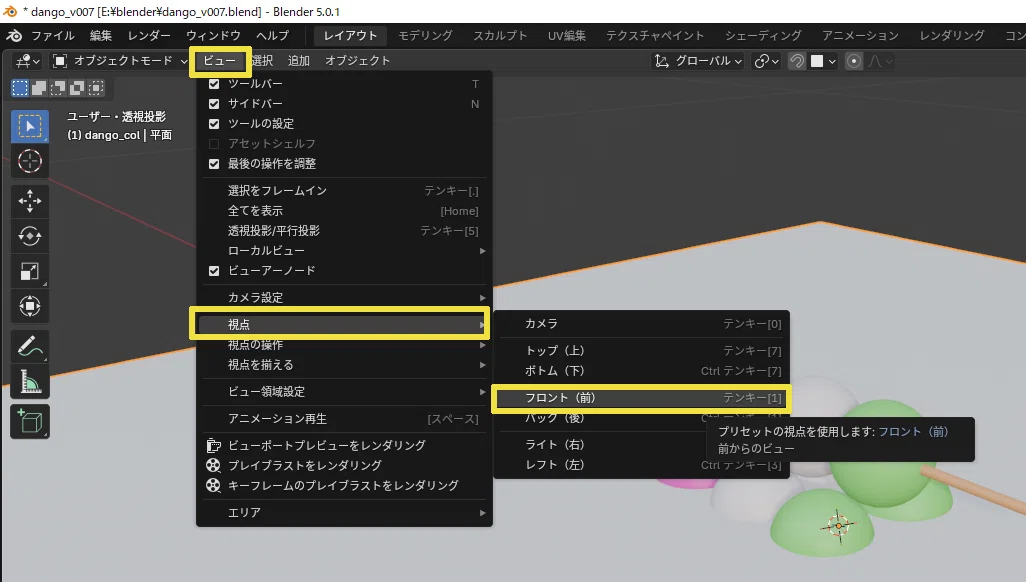Open the オブジェクト header menu

tap(357, 61)
